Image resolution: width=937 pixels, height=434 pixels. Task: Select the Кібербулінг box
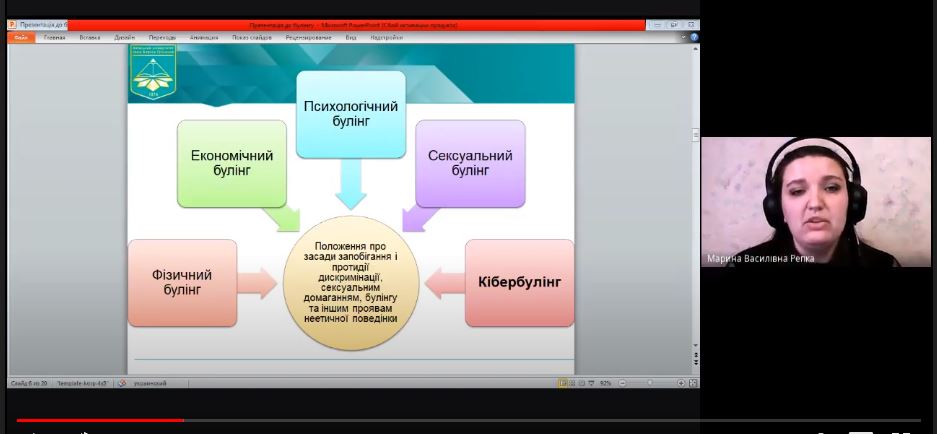[519, 283]
